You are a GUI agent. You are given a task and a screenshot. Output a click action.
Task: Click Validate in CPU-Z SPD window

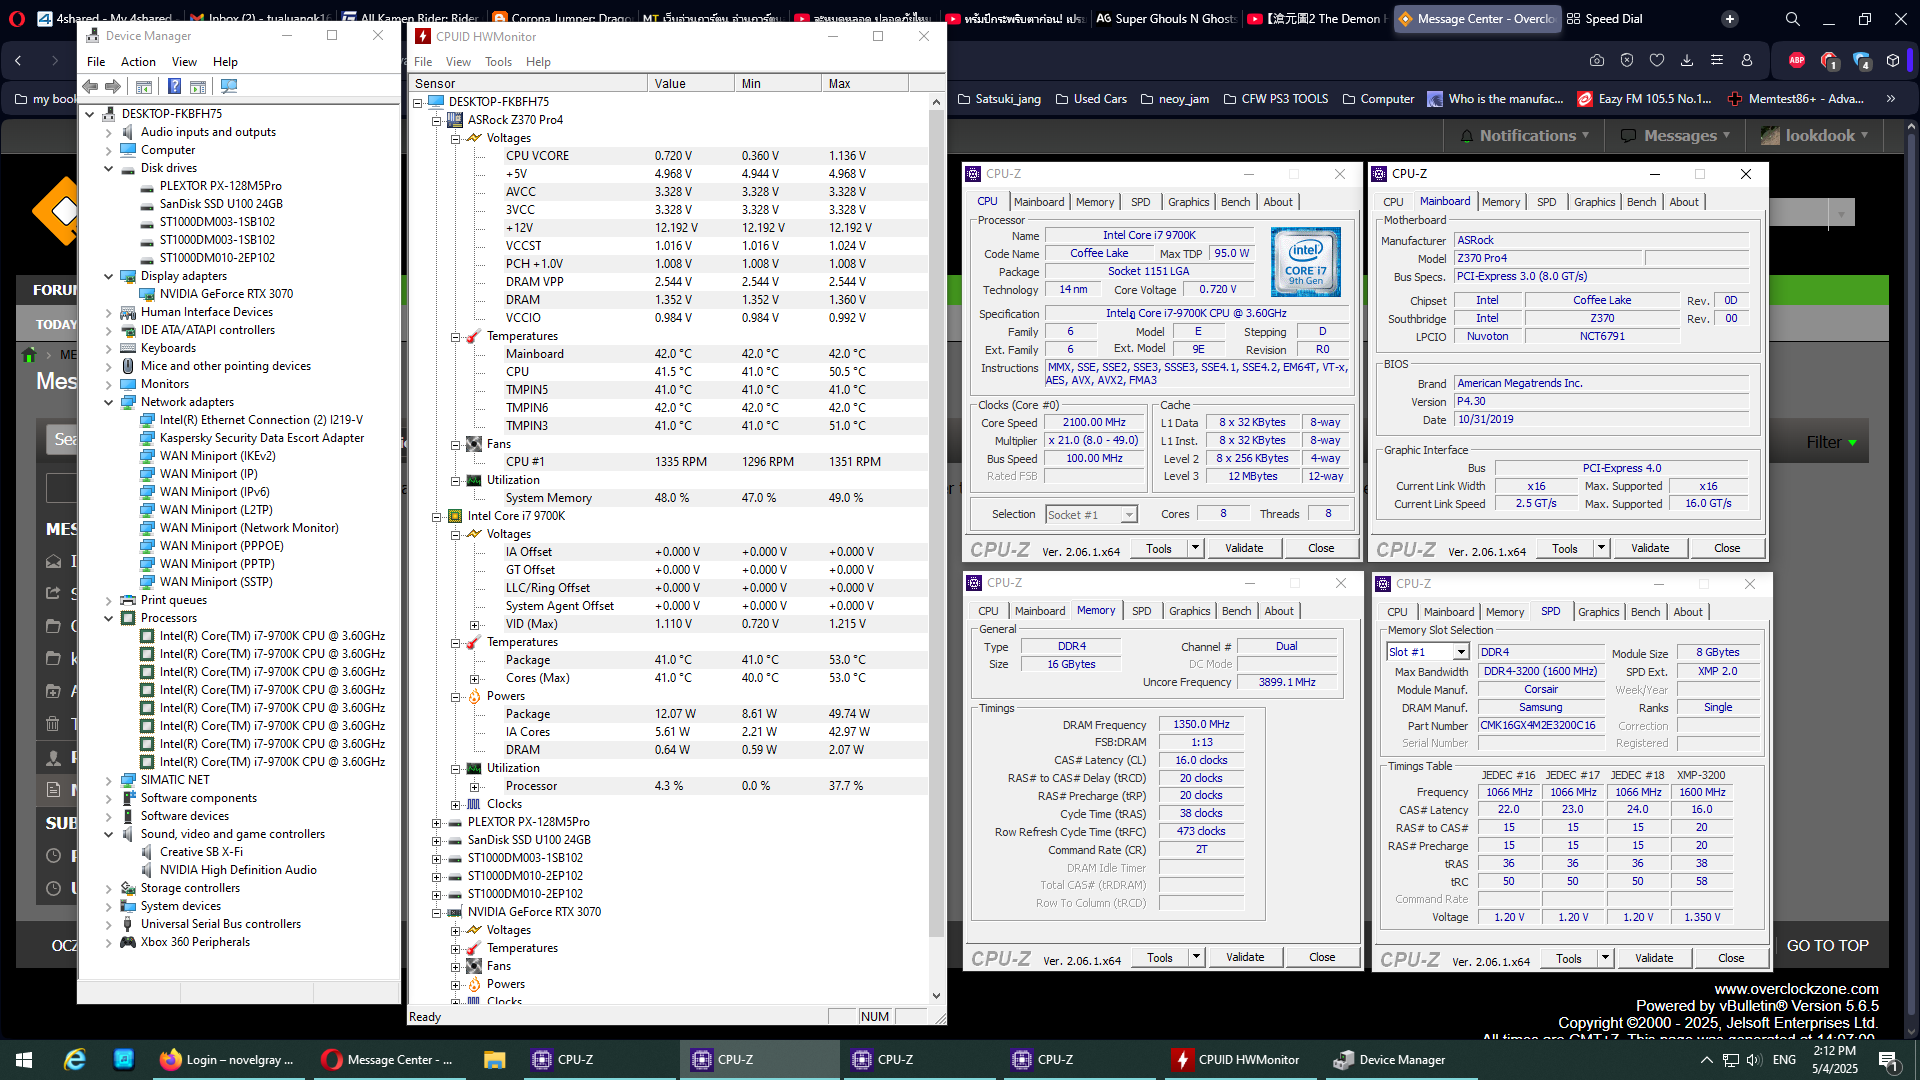click(1654, 958)
